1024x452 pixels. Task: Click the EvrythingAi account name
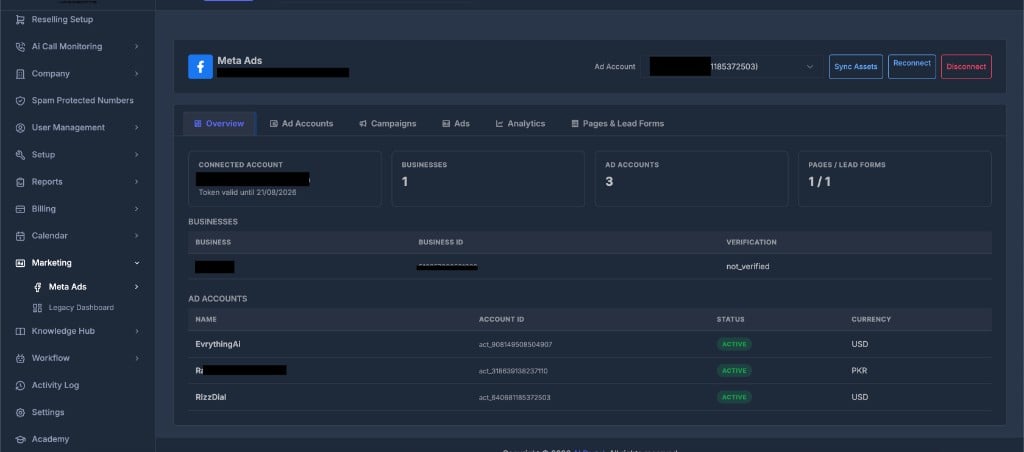tap(217, 344)
